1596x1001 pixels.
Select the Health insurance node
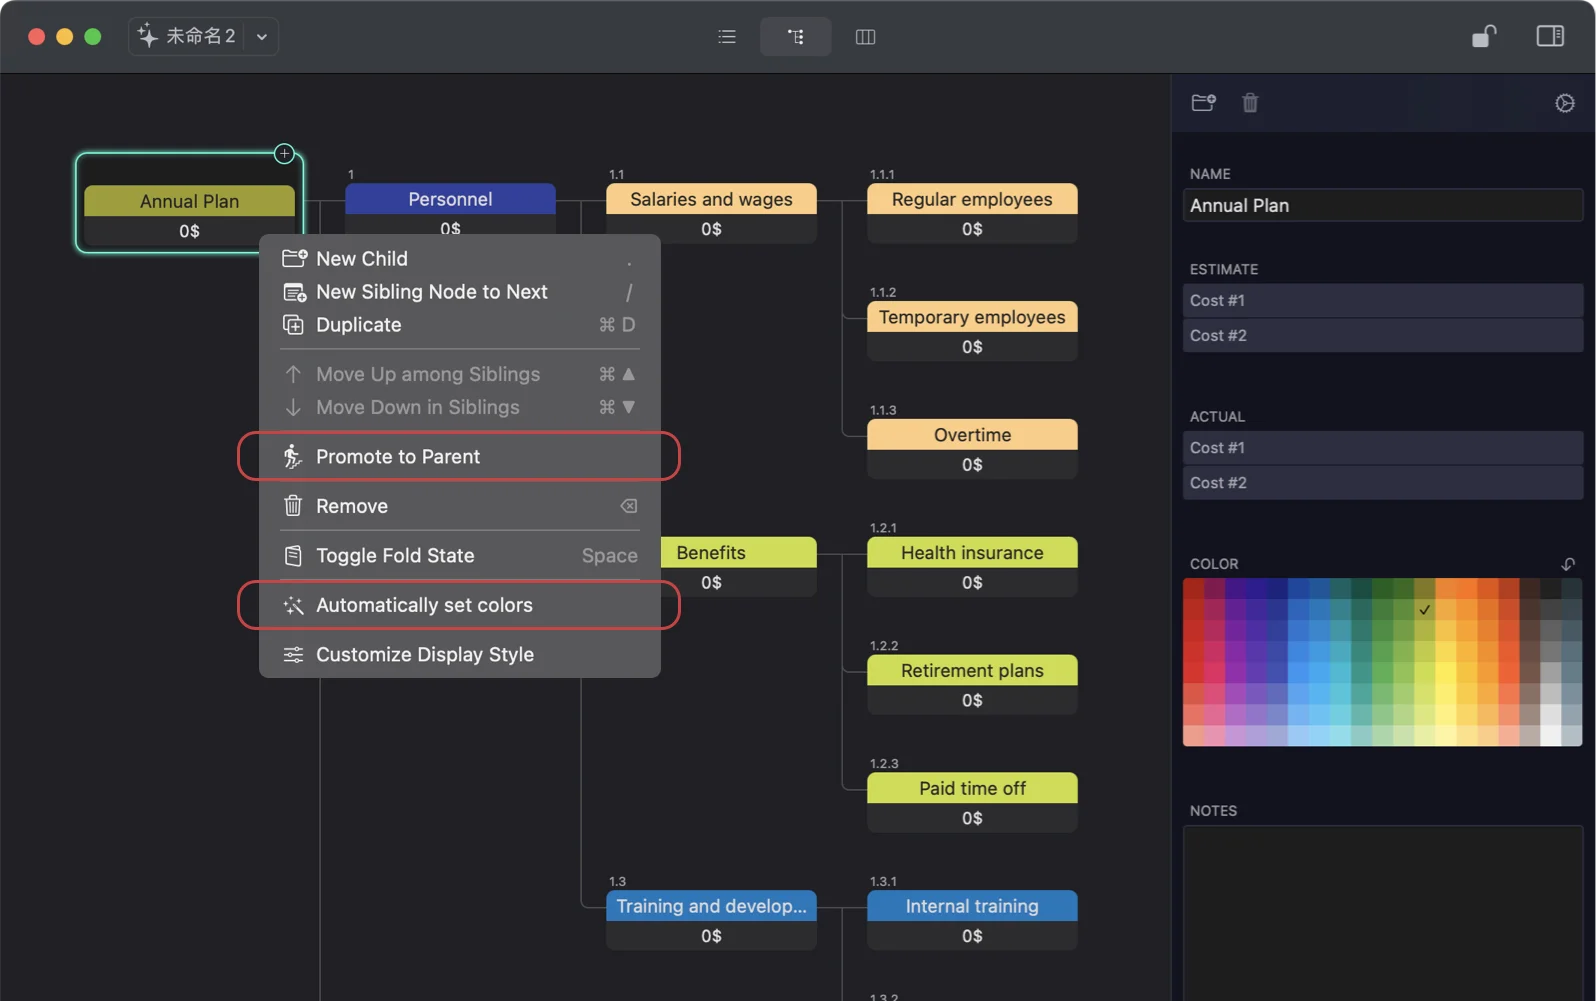point(971,553)
